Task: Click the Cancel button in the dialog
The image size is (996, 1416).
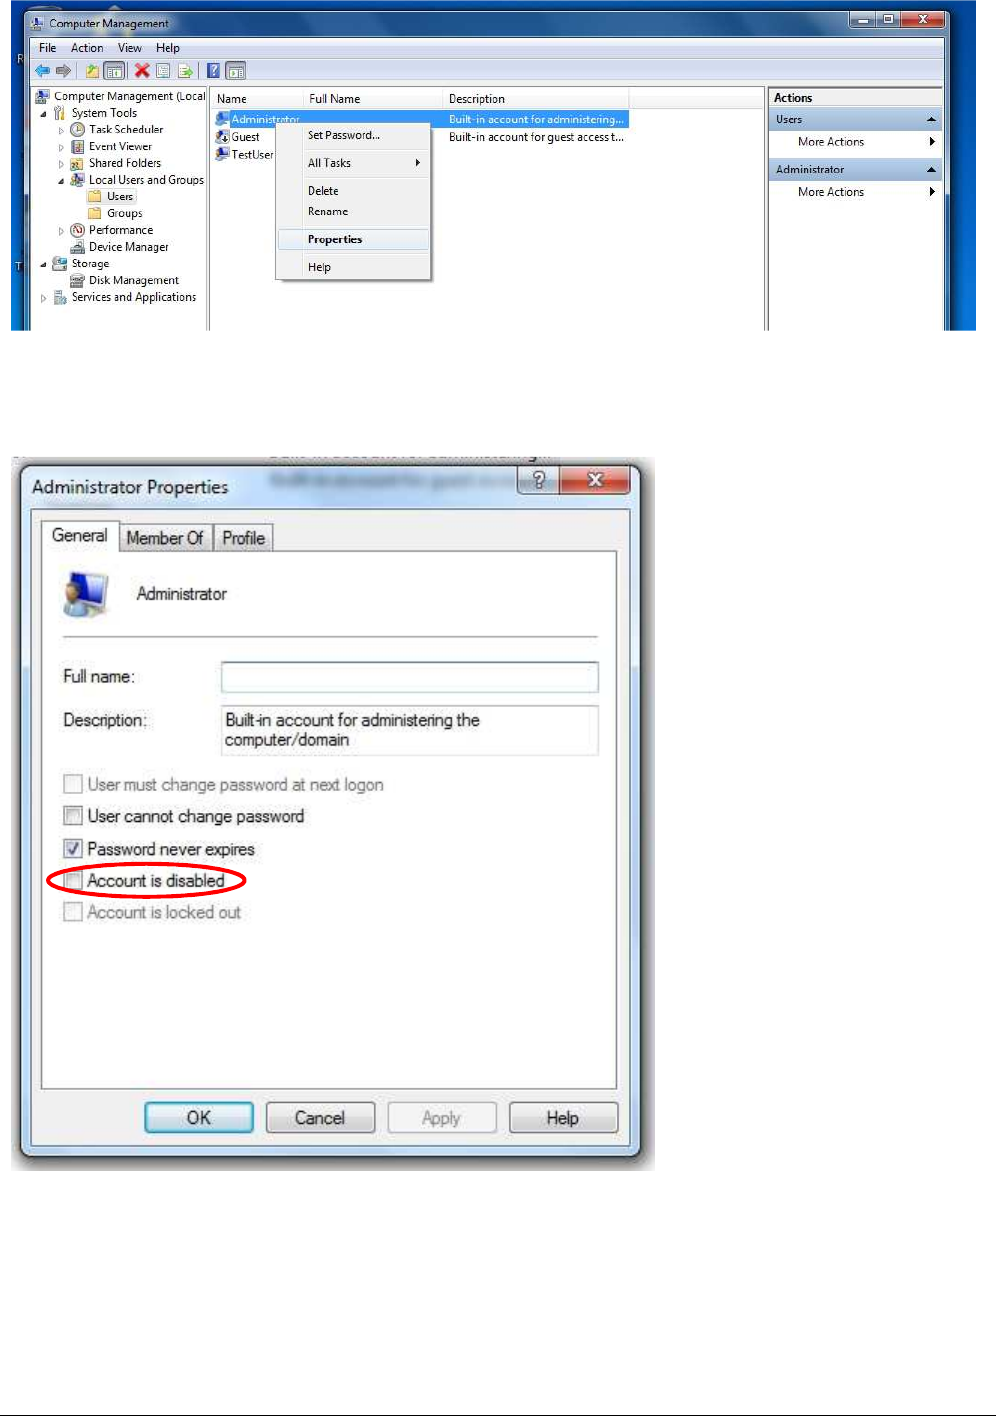Action: pos(320,1118)
